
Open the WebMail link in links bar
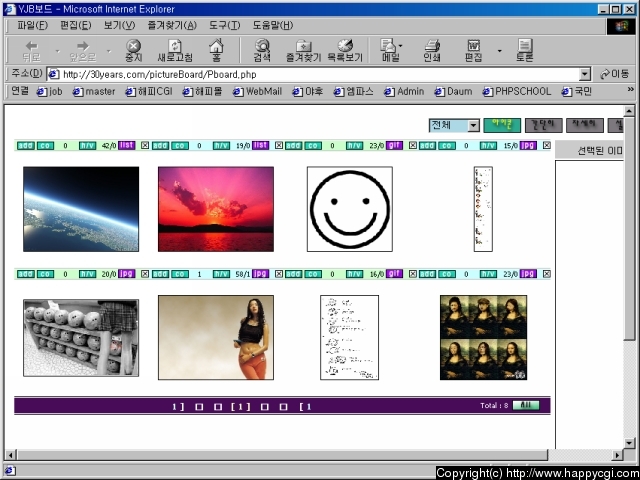(258, 91)
